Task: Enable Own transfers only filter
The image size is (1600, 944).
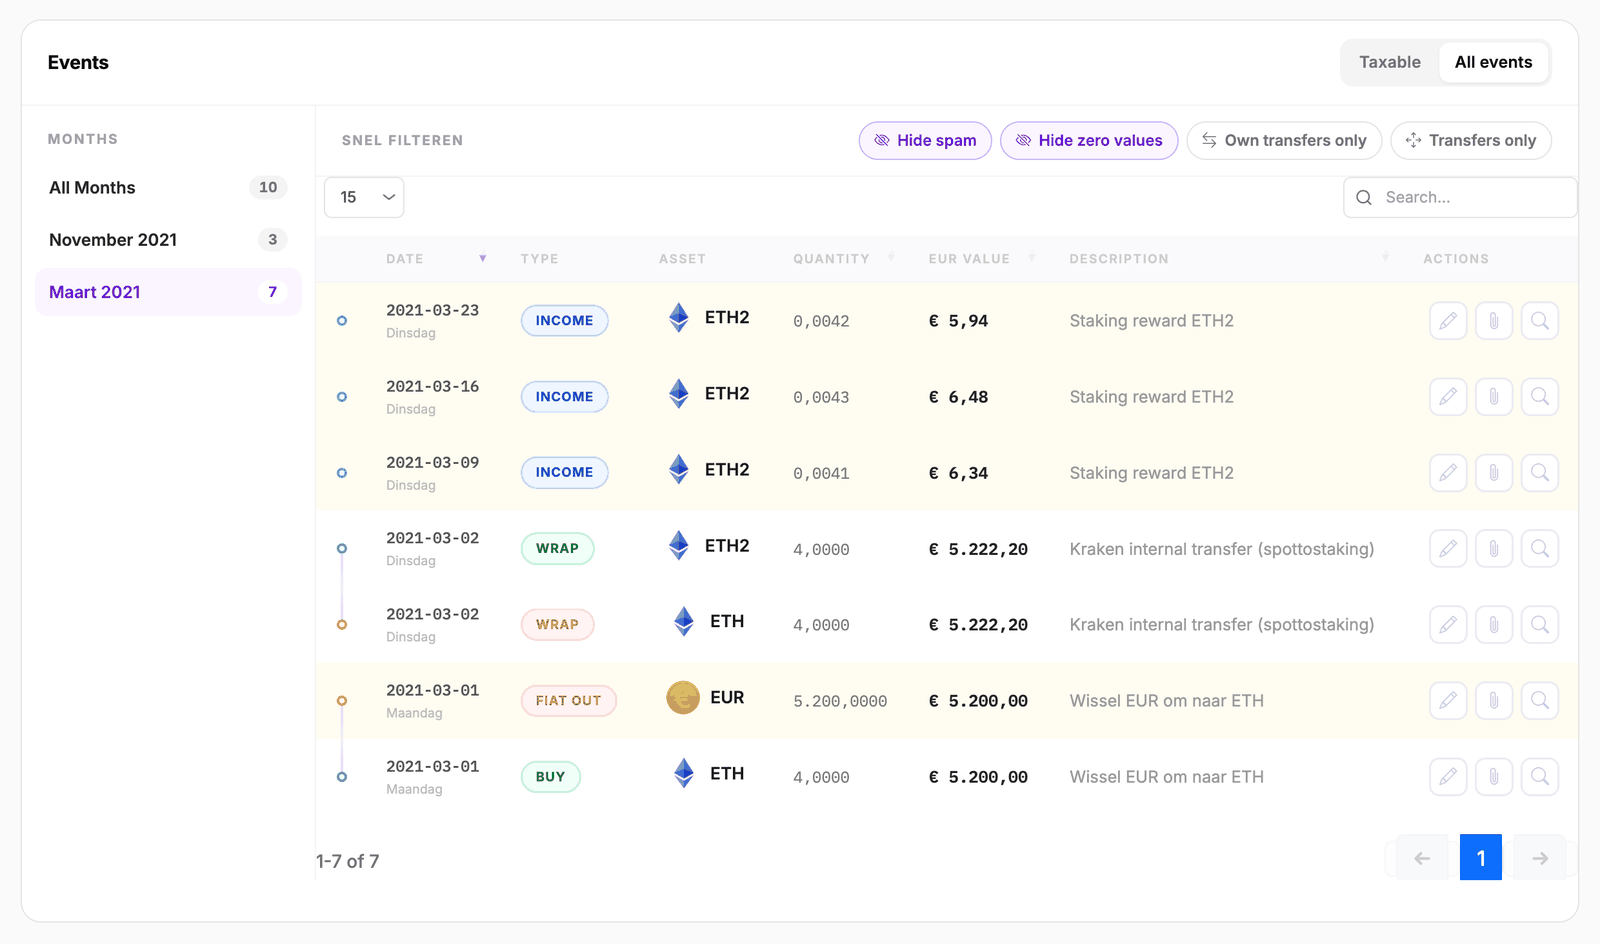Action: click(x=1284, y=141)
